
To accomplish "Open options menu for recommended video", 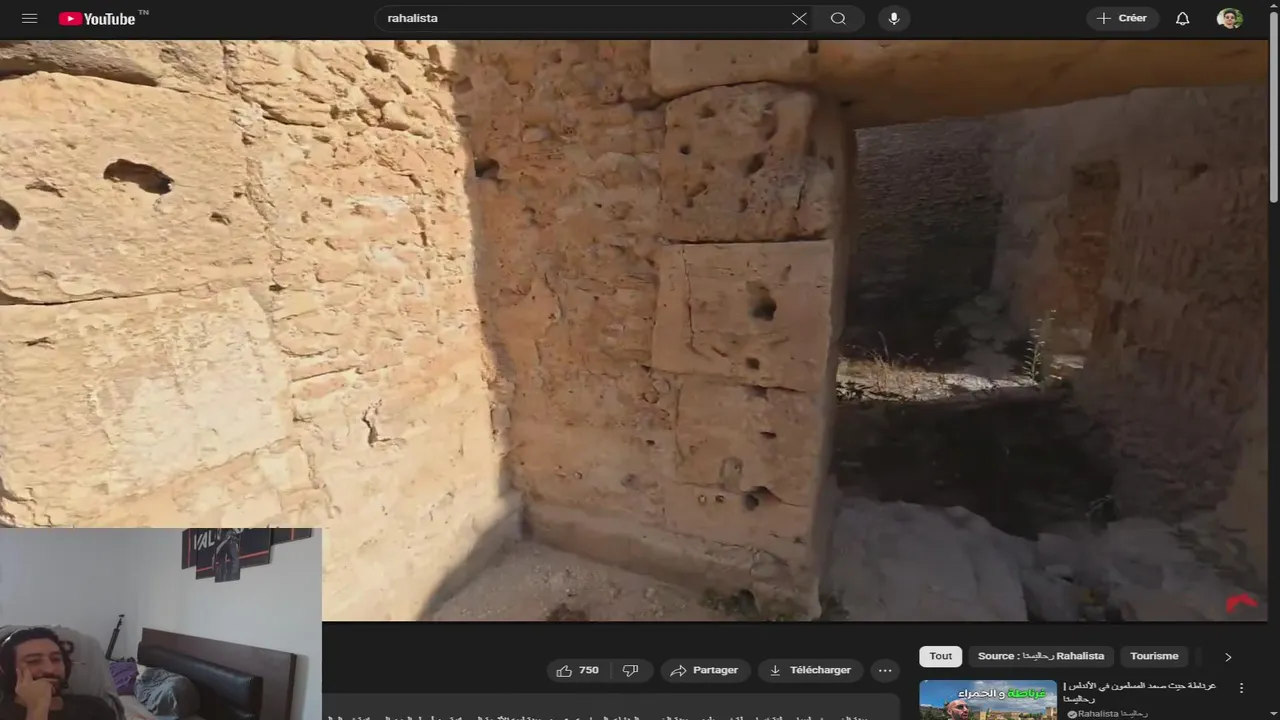I will pyautogui.click(x=1241, y=688).
